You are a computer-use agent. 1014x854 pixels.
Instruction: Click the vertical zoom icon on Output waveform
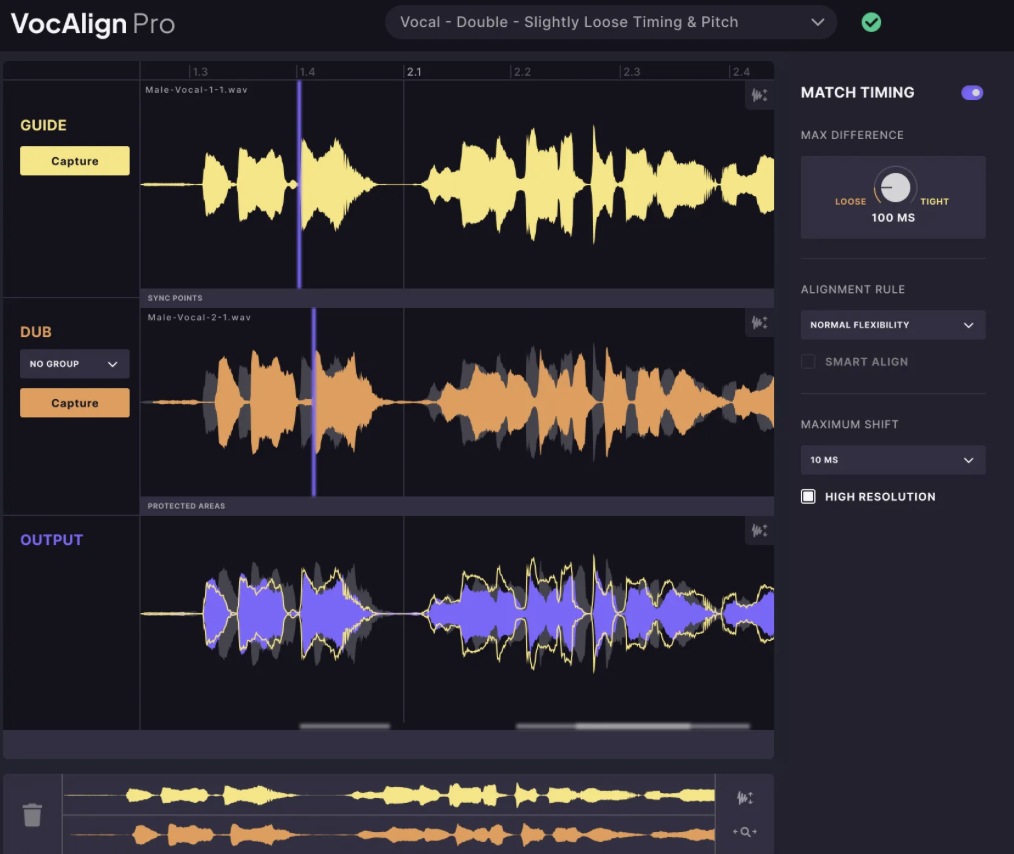coord(758,531)
